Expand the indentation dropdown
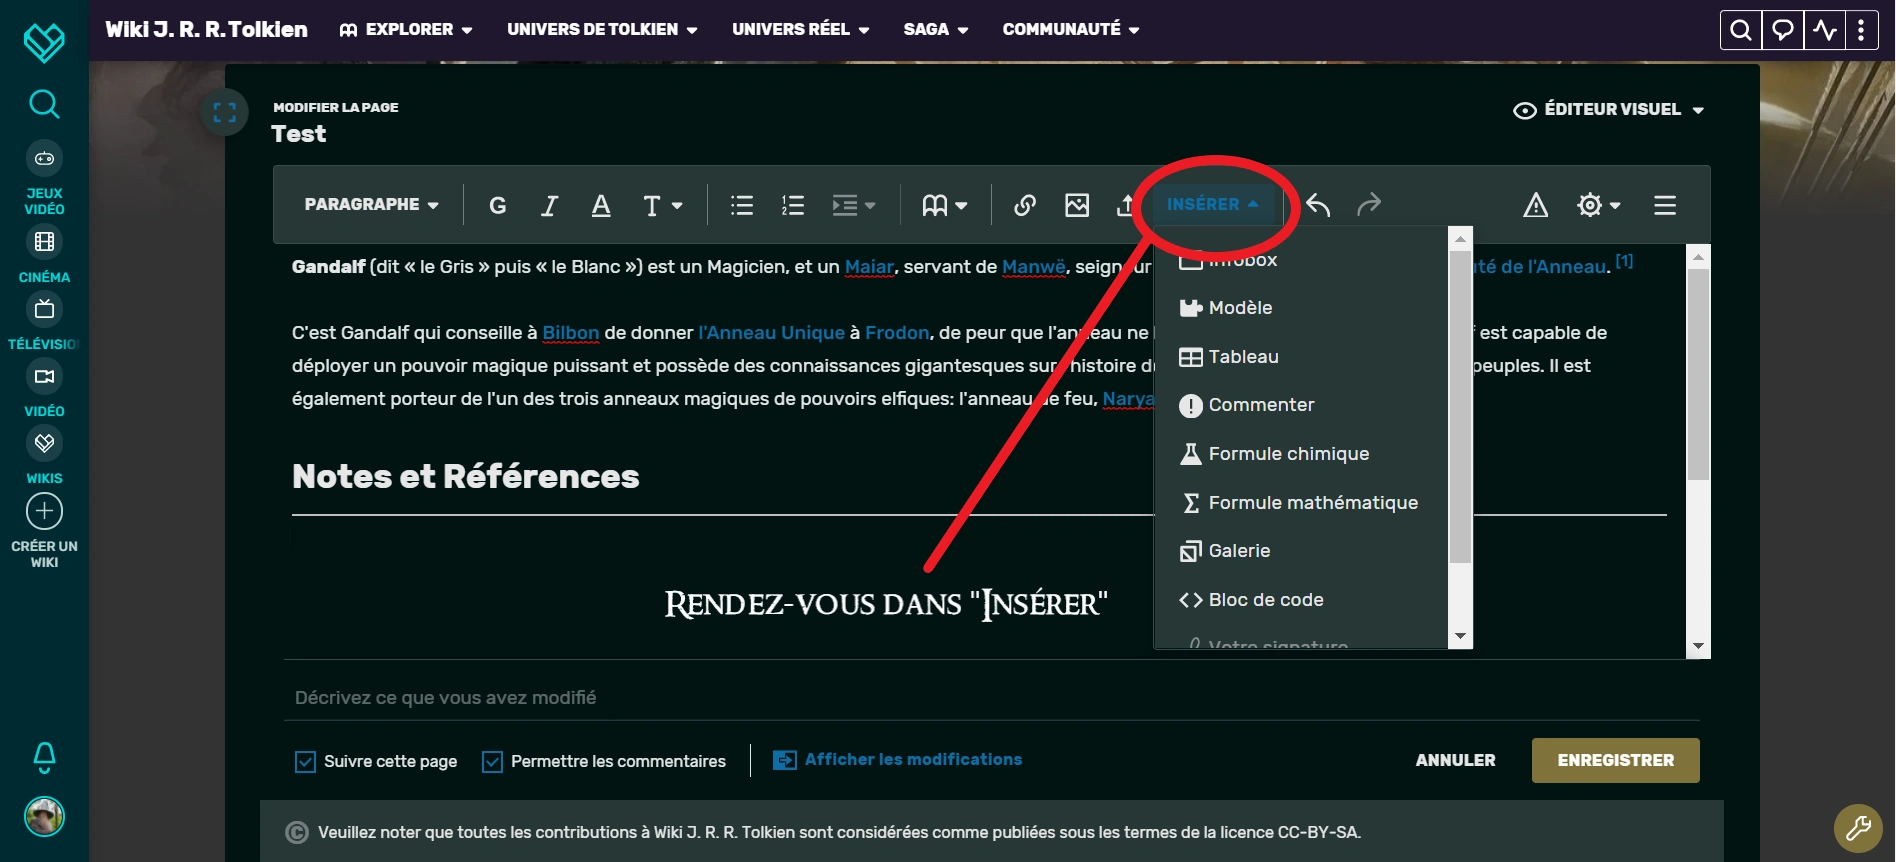This screenshot has width=1896, height=862. click(x=854, y=205)
